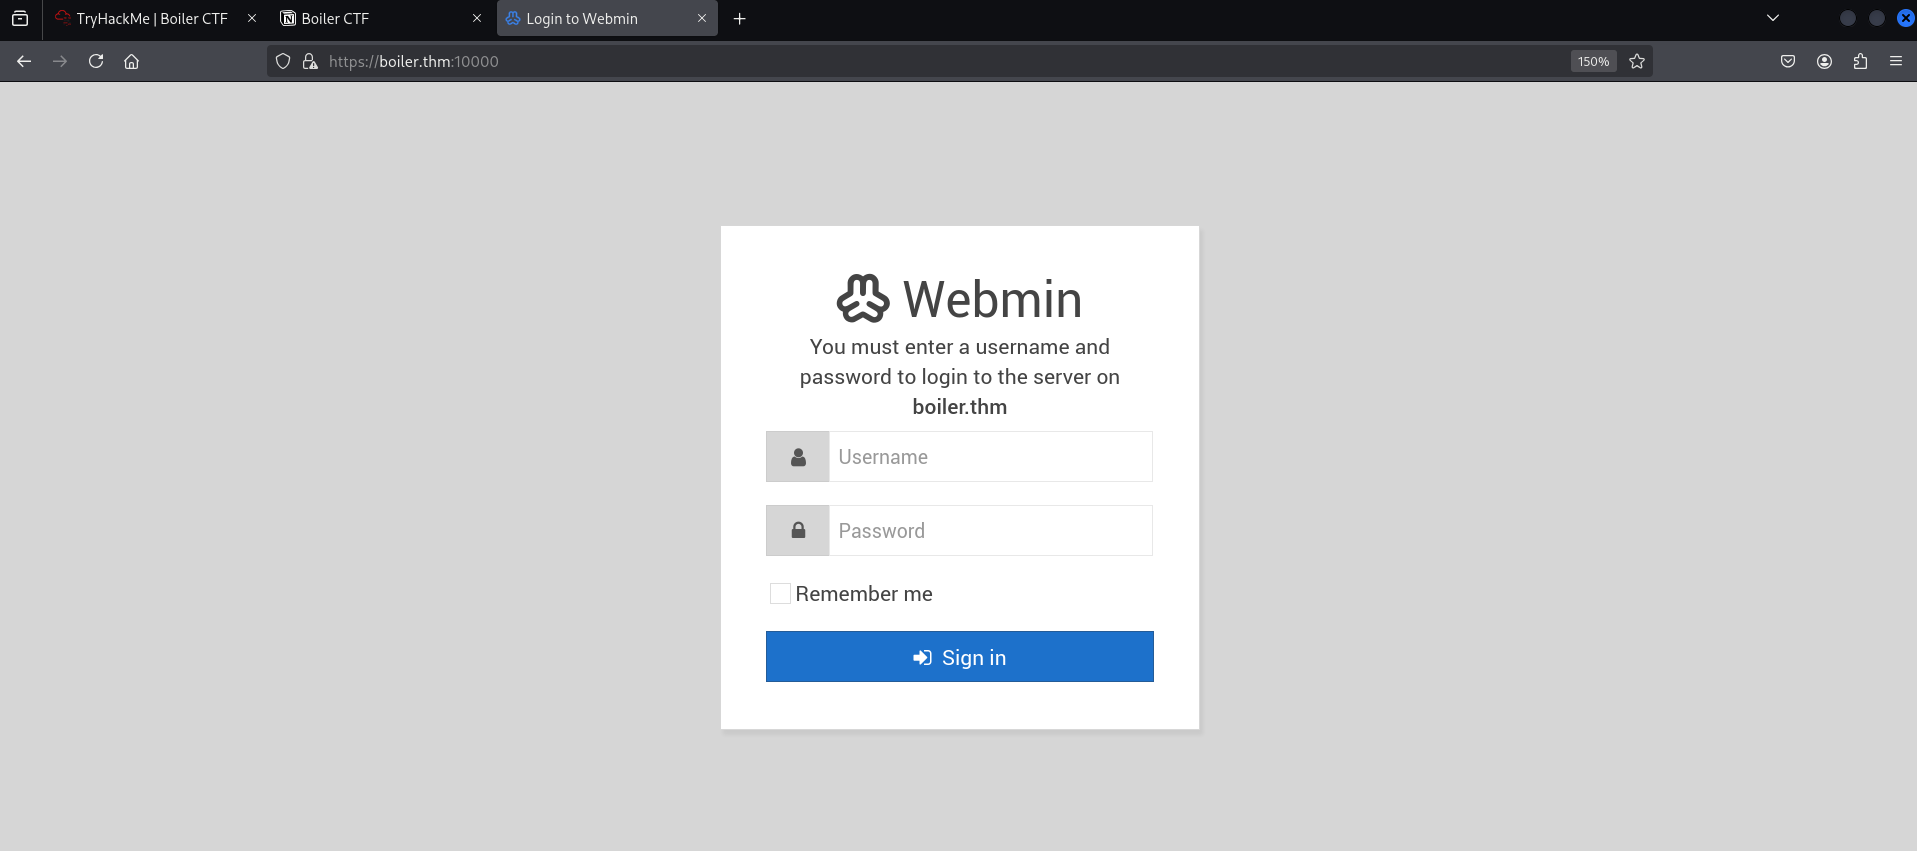Expand the list all tabs chevron
1917x851 pixels.
(x=1772, y=18)
